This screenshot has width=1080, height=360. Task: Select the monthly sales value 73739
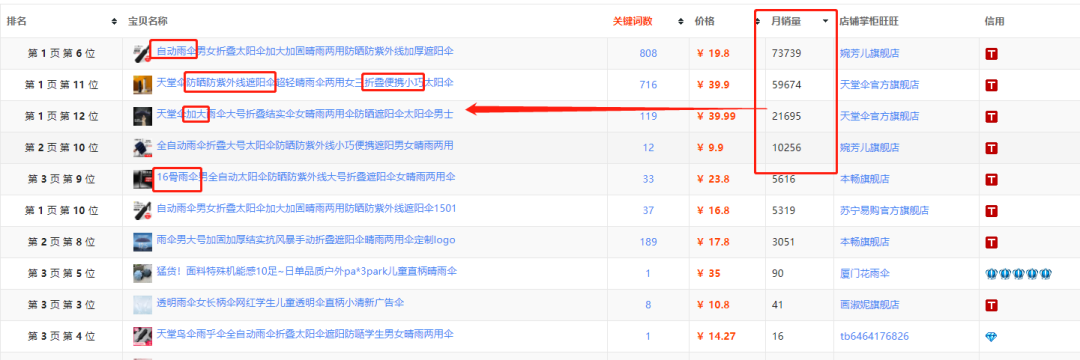(x=786, y=53)
